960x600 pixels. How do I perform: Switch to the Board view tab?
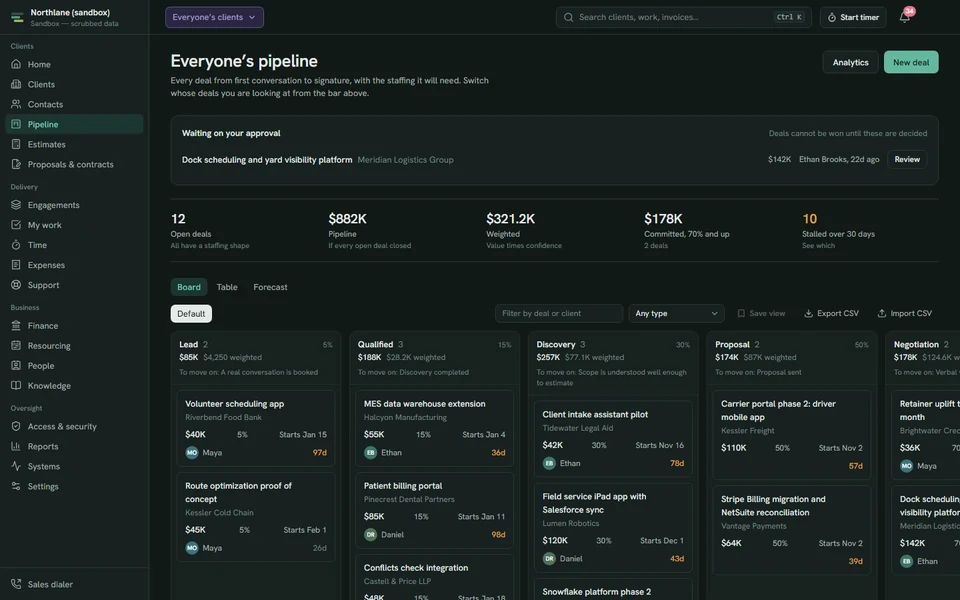click(189, 287)
